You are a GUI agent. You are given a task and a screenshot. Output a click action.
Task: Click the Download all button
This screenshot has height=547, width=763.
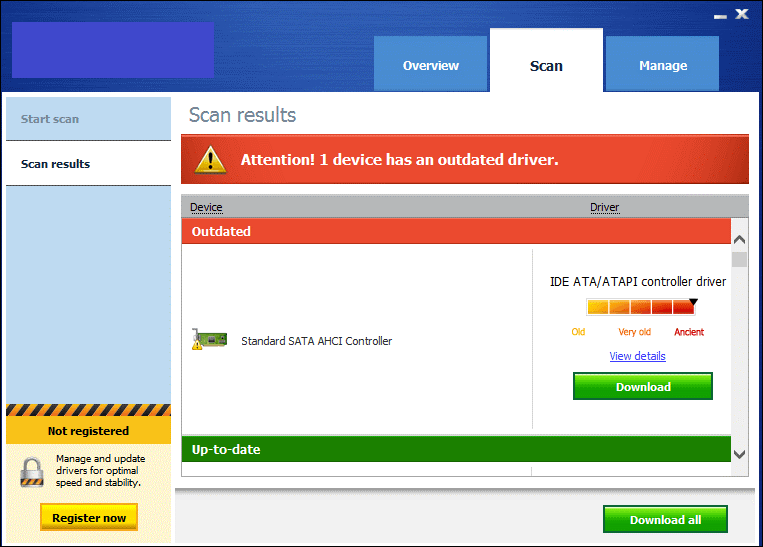(665, 519)
